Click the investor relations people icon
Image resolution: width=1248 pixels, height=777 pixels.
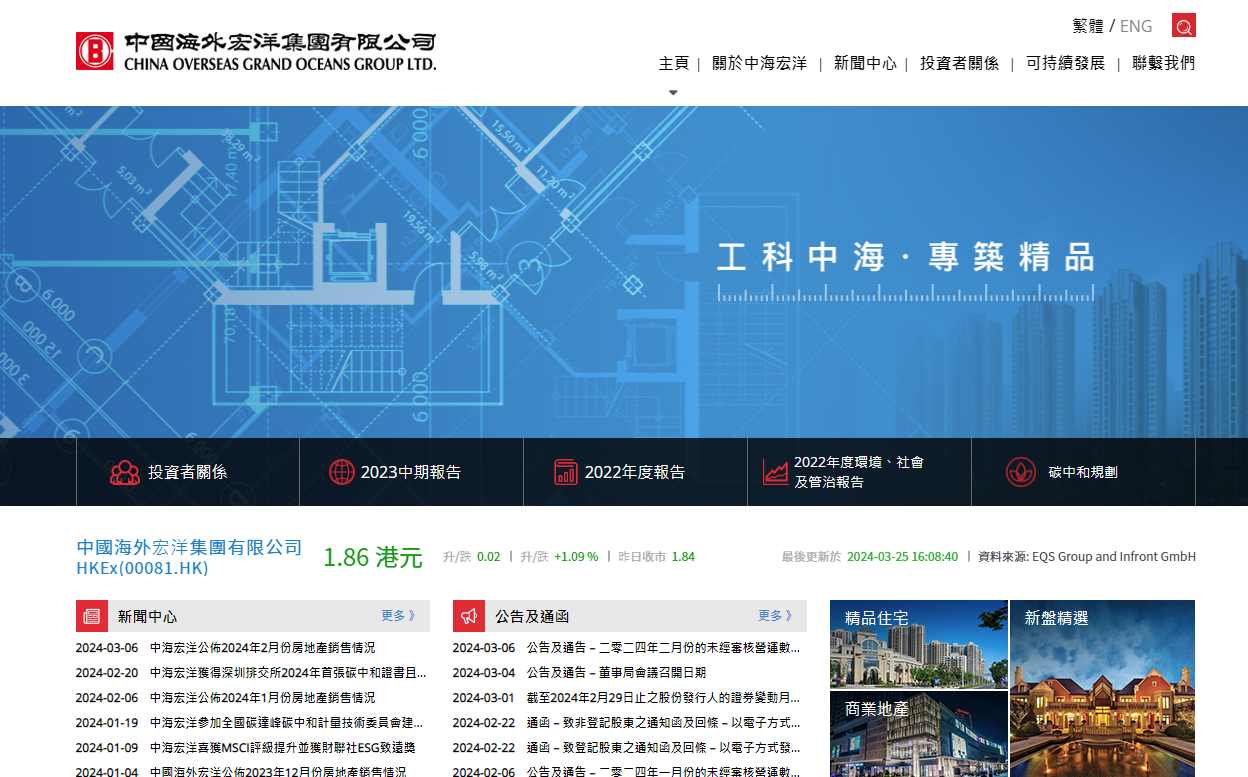click(x=124, y=472)
